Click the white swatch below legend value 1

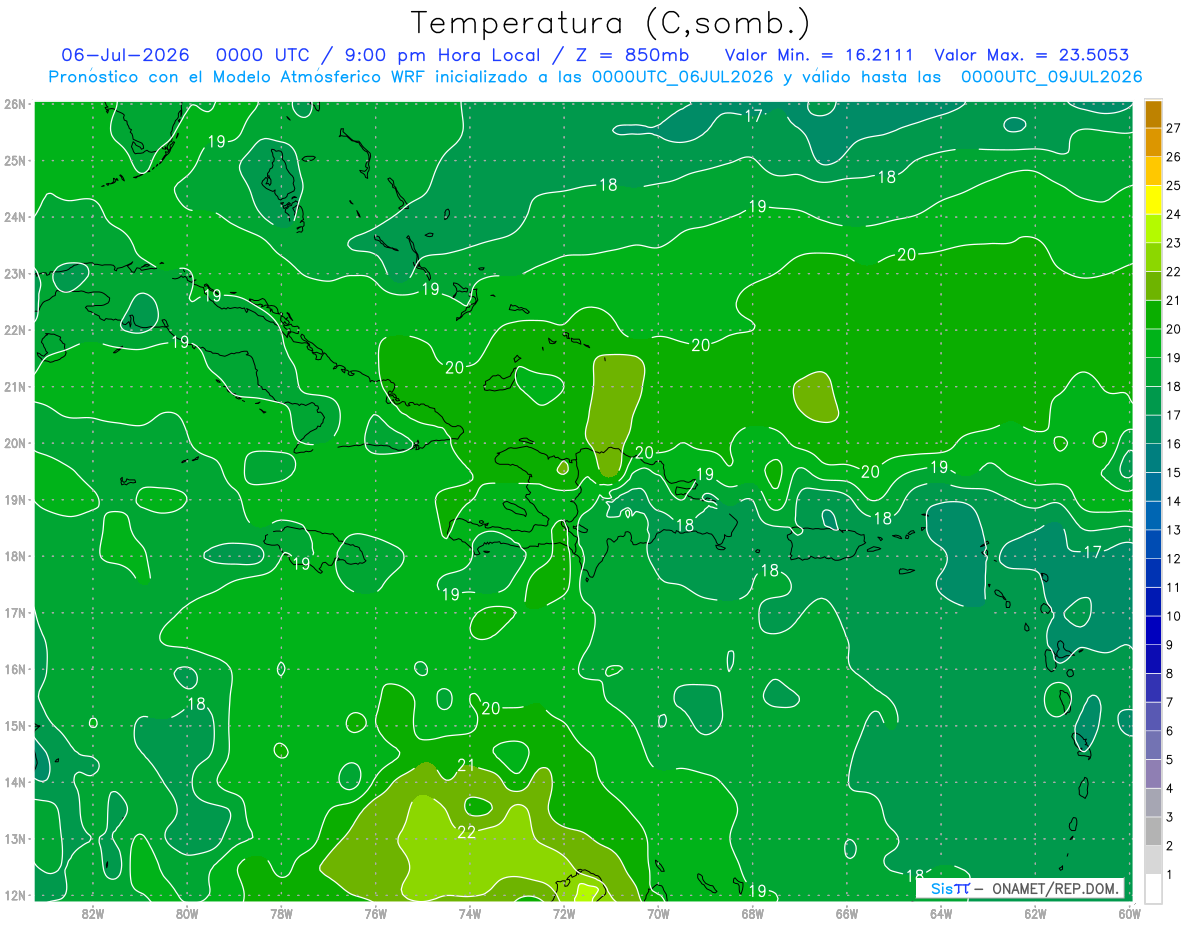(1153, 887)
